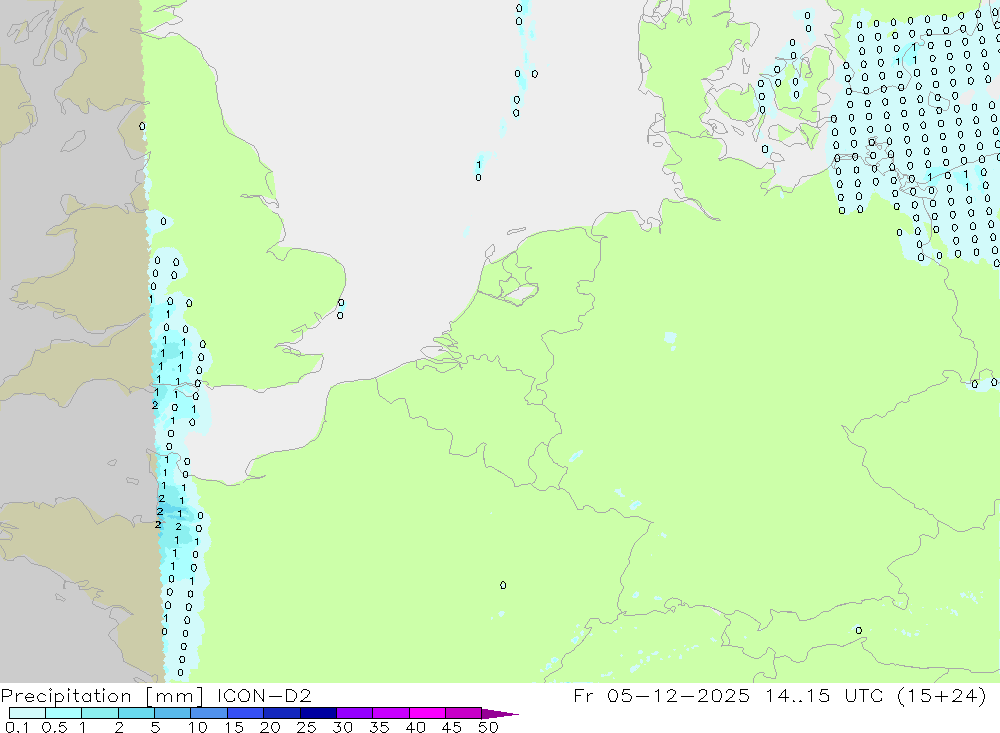
Task: Click the above-50 mm legend arrow tip
Action: point(501,713)
